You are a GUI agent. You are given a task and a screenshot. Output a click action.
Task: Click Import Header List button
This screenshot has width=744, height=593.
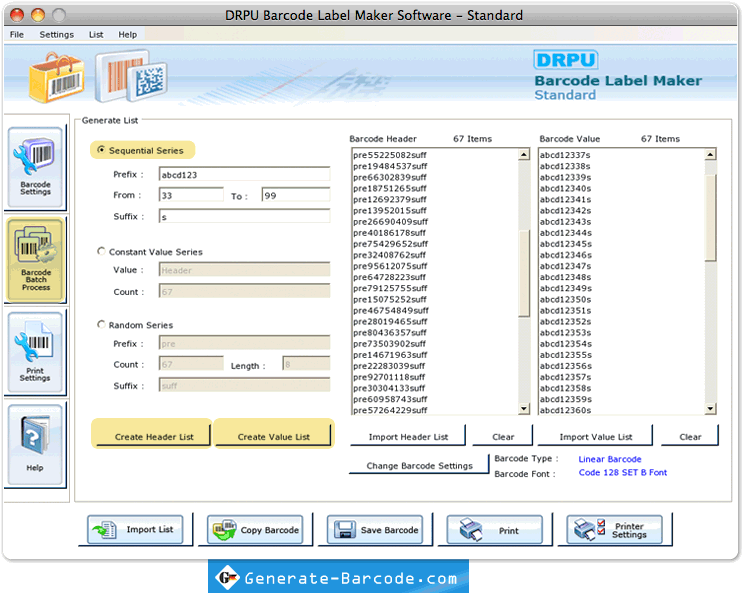[x=408, y=436]
